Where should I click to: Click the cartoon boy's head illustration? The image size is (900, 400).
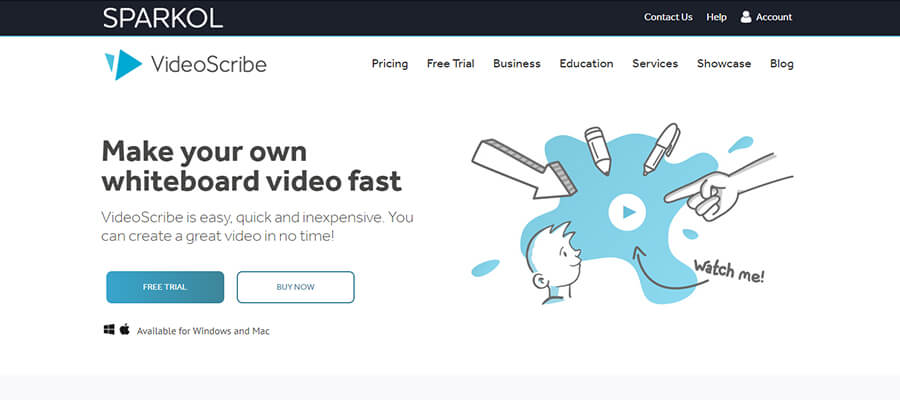click(x=553, y=261)
